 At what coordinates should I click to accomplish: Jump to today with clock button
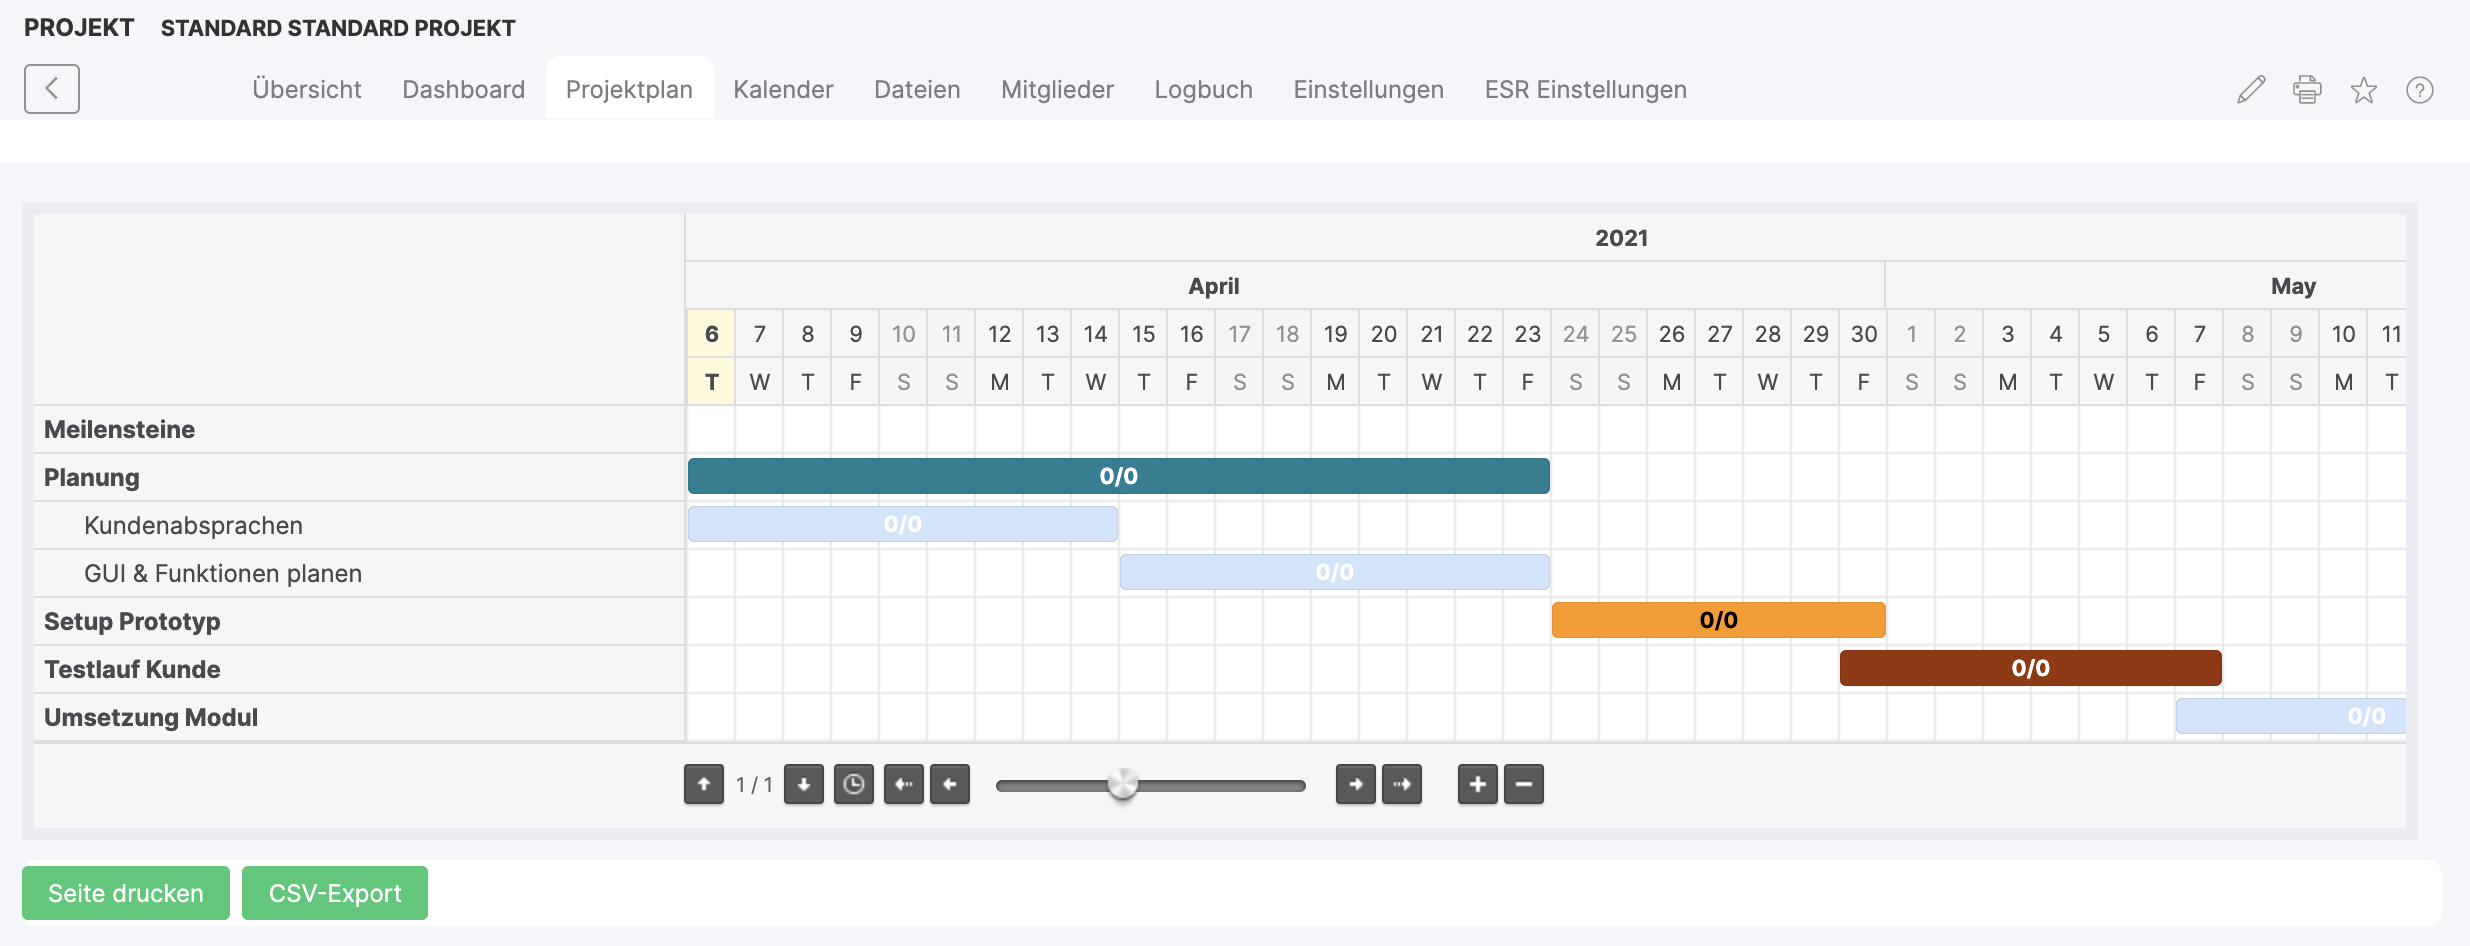click(x=853, y=784)
